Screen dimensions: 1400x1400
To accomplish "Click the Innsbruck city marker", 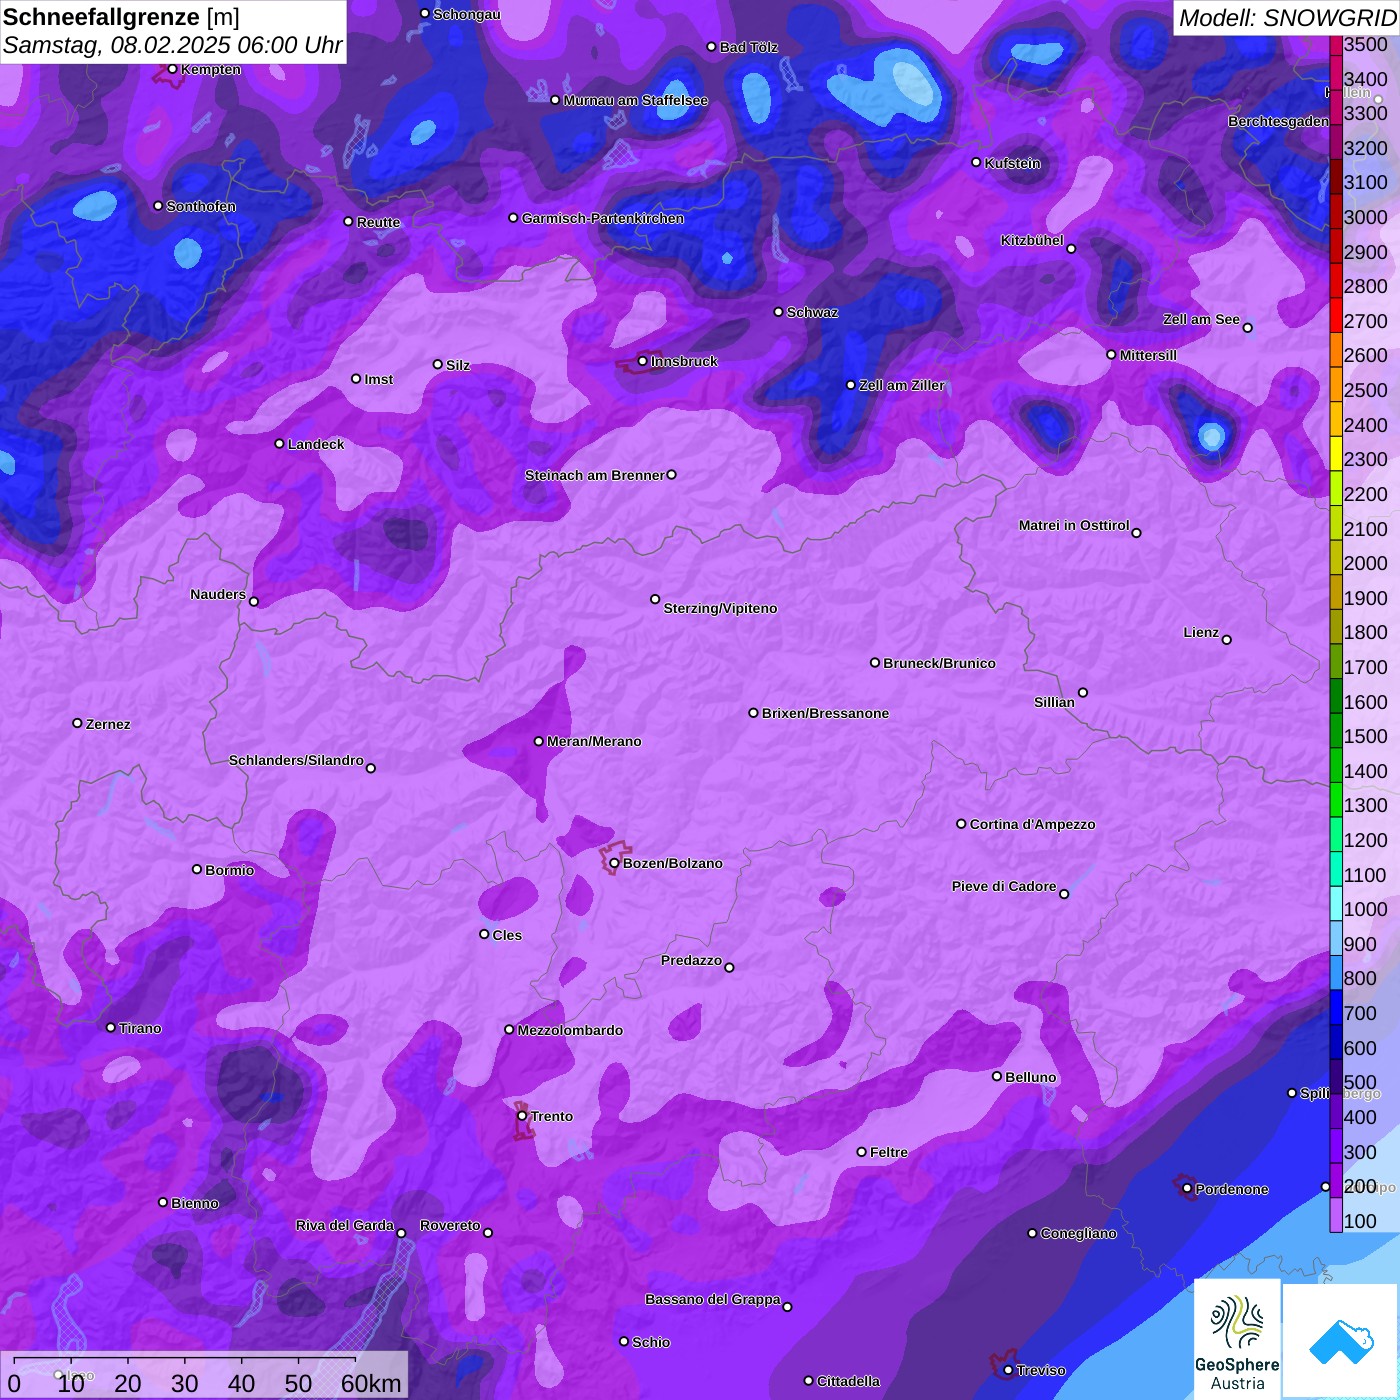I will (x=643, y=361).
